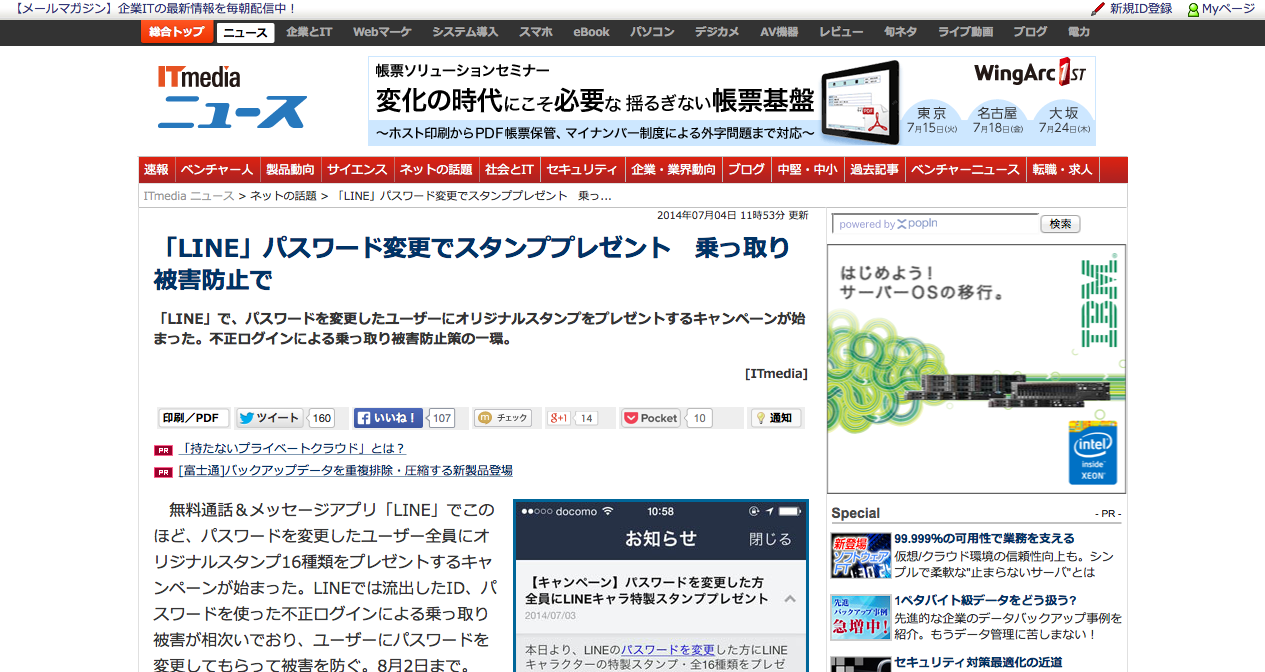Click the article headline about LINE passwords
Image resolution: width=1265 pixels, height=672 pixels.
coord(472,263)
